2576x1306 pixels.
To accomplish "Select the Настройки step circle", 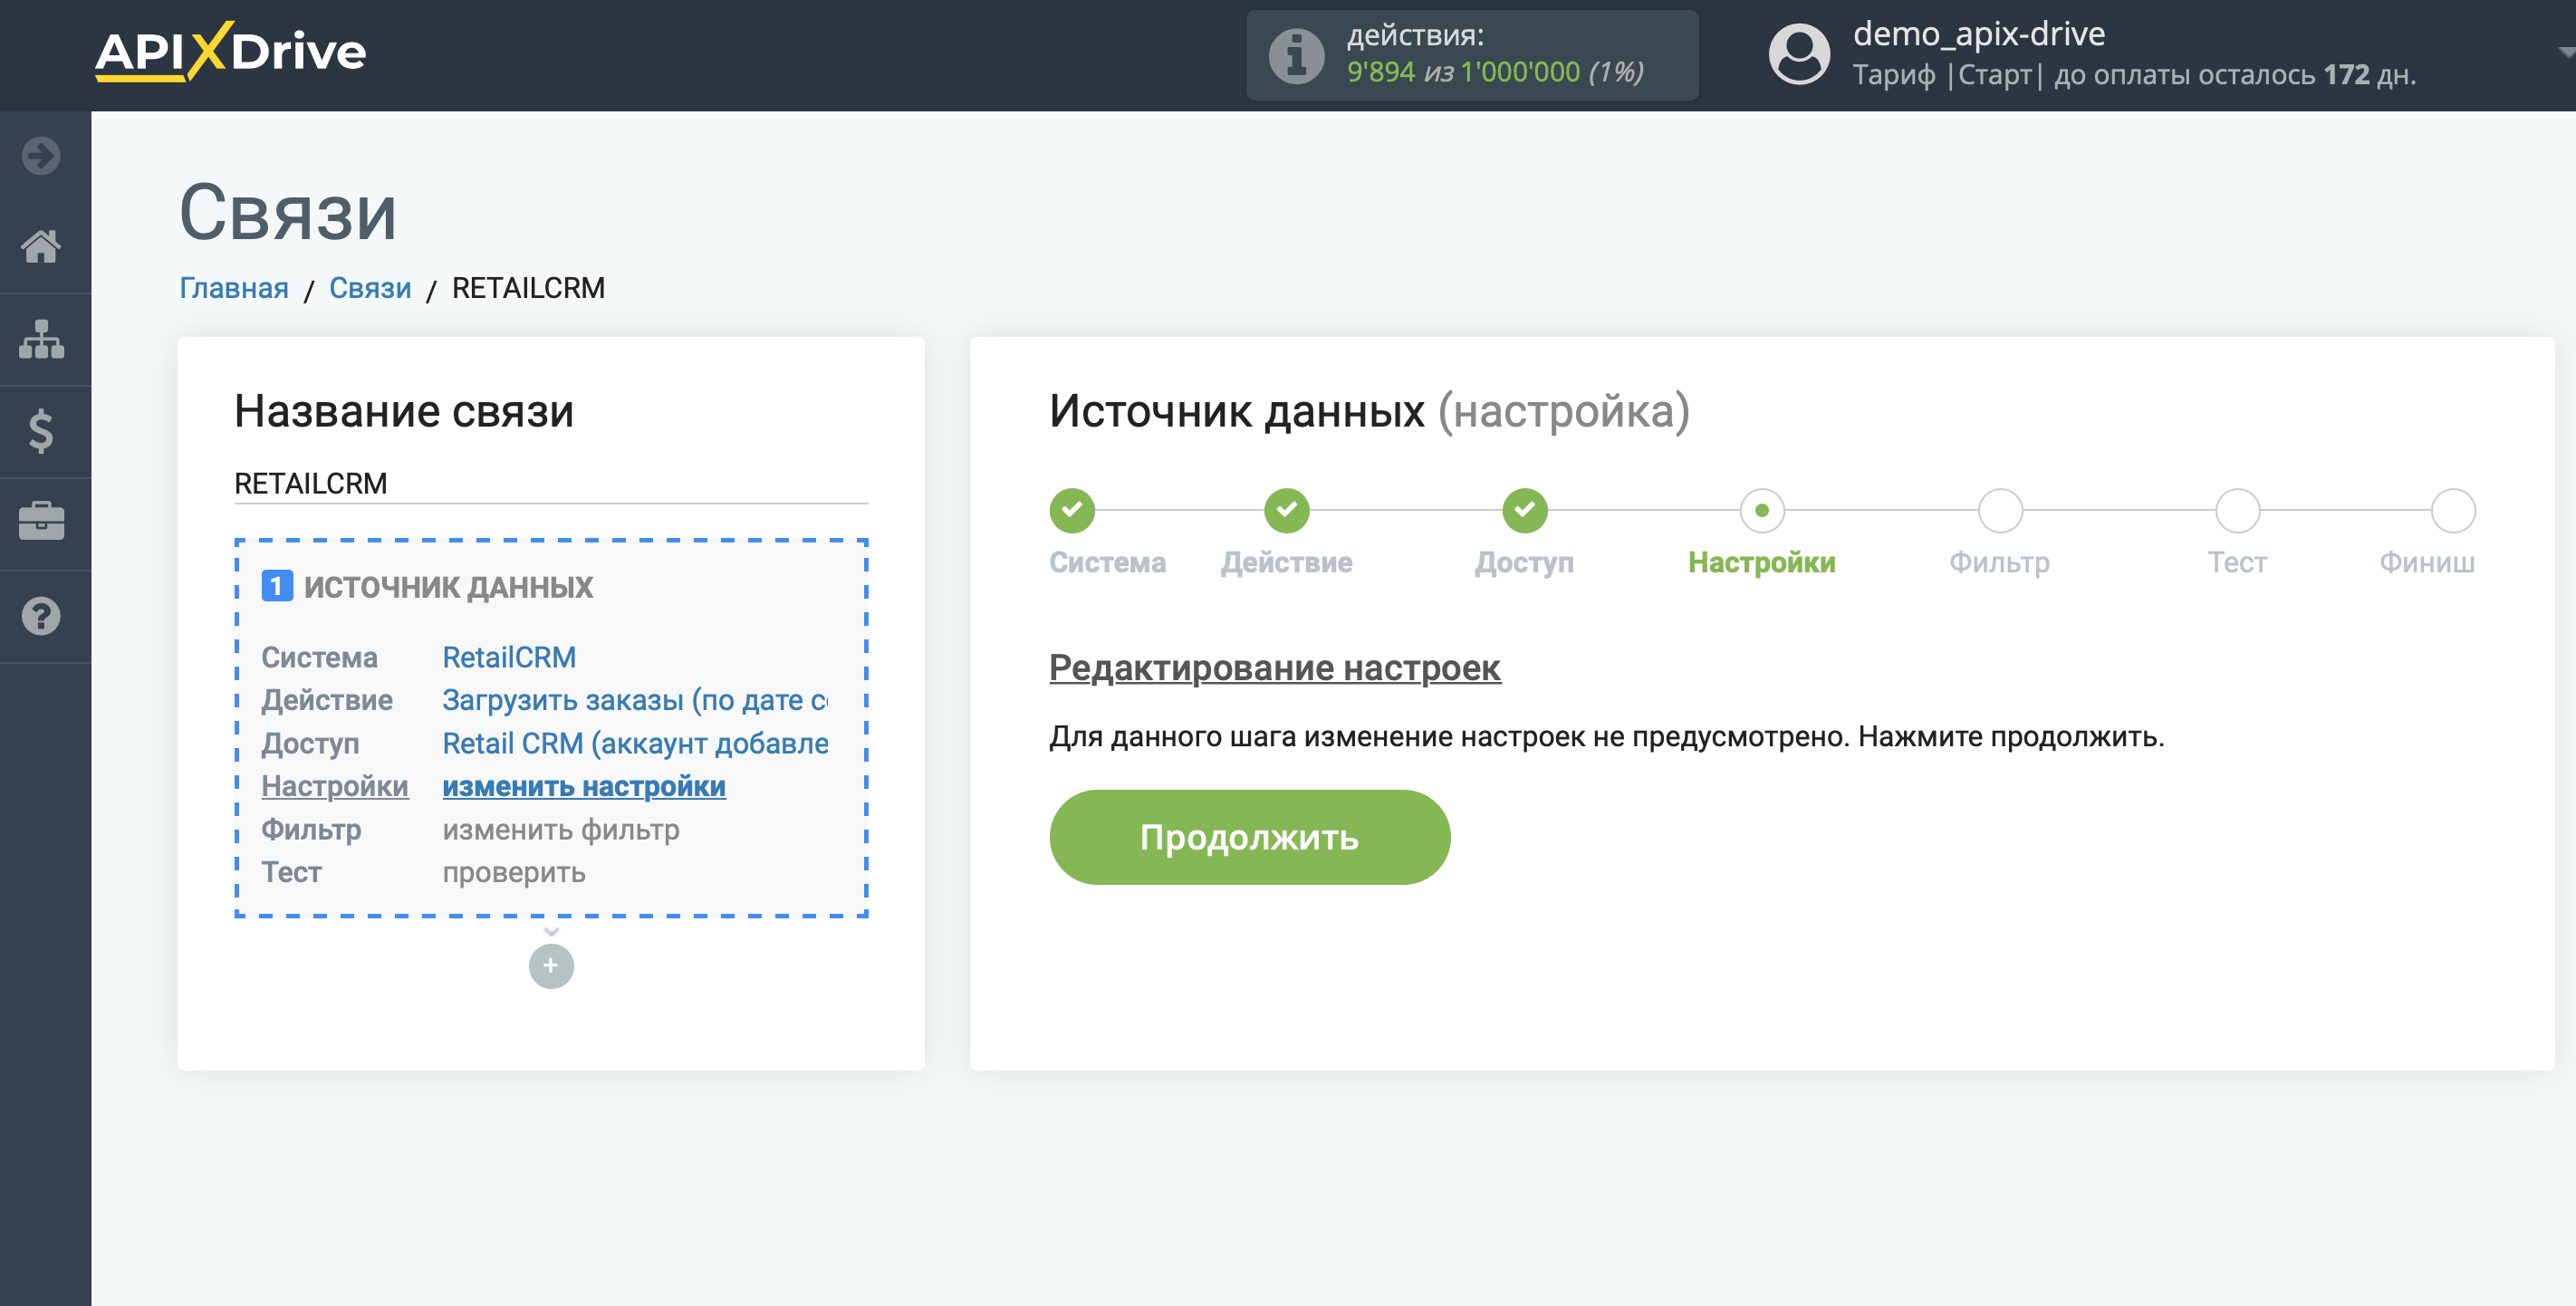I will (1762, 510).
